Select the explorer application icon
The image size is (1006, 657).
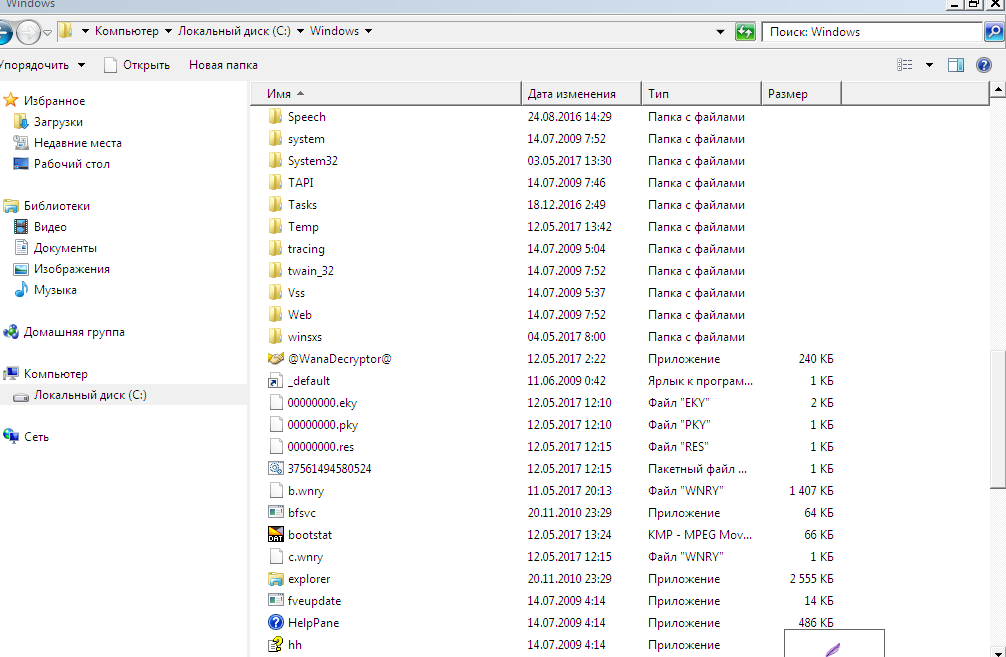[275, 579]
